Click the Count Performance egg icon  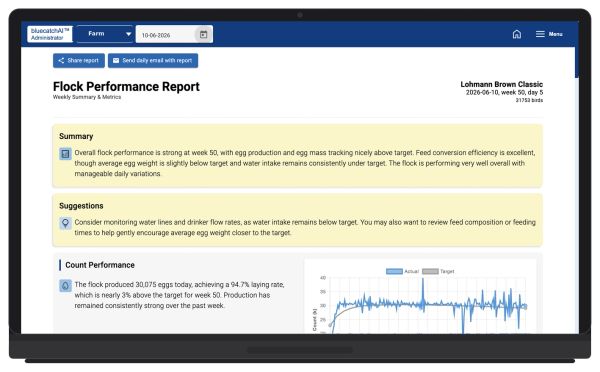(x=65, y=286)
